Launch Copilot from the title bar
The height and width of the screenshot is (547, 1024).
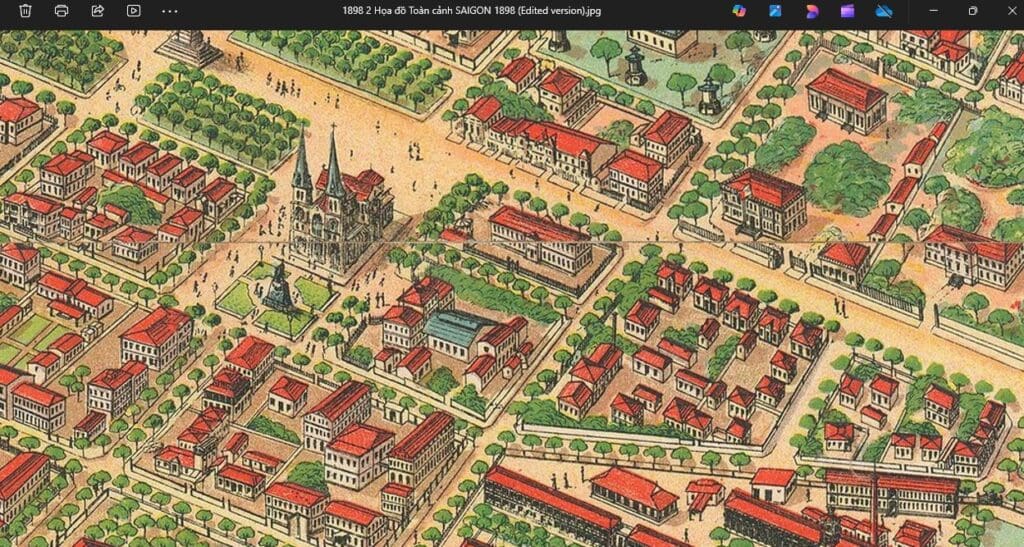pos(739,11)
